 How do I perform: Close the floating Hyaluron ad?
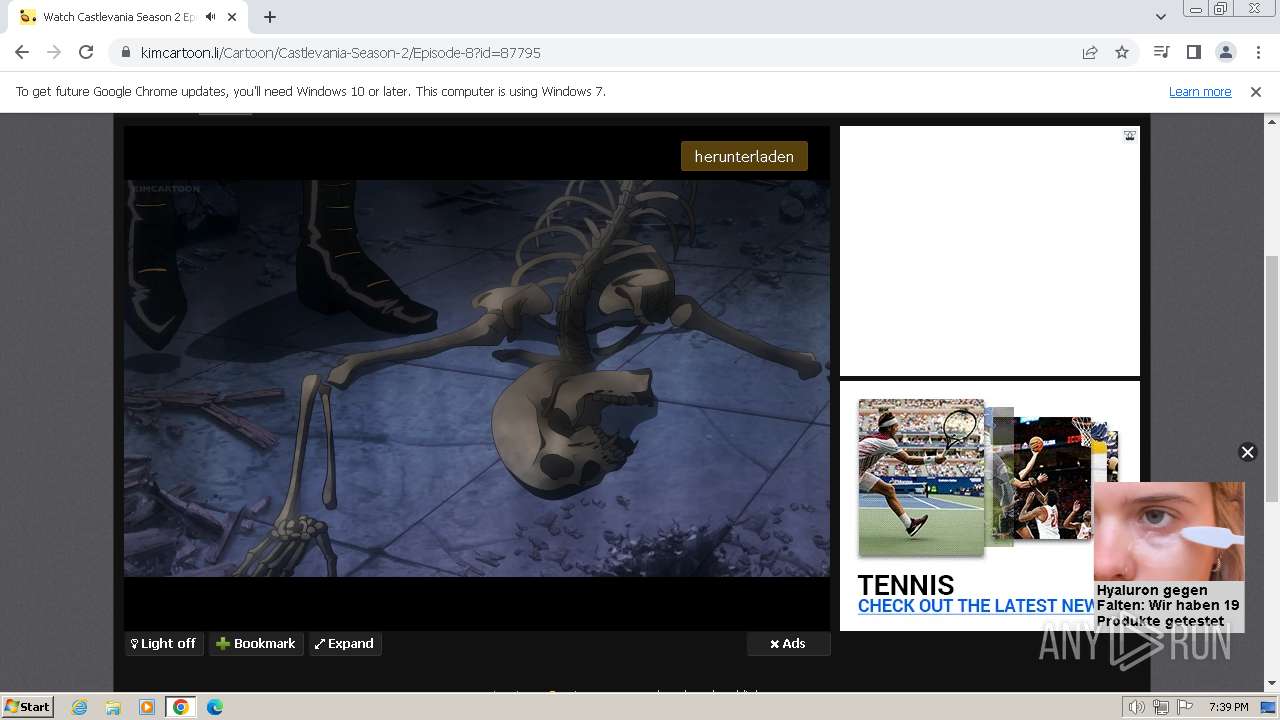coord(1247,452)
